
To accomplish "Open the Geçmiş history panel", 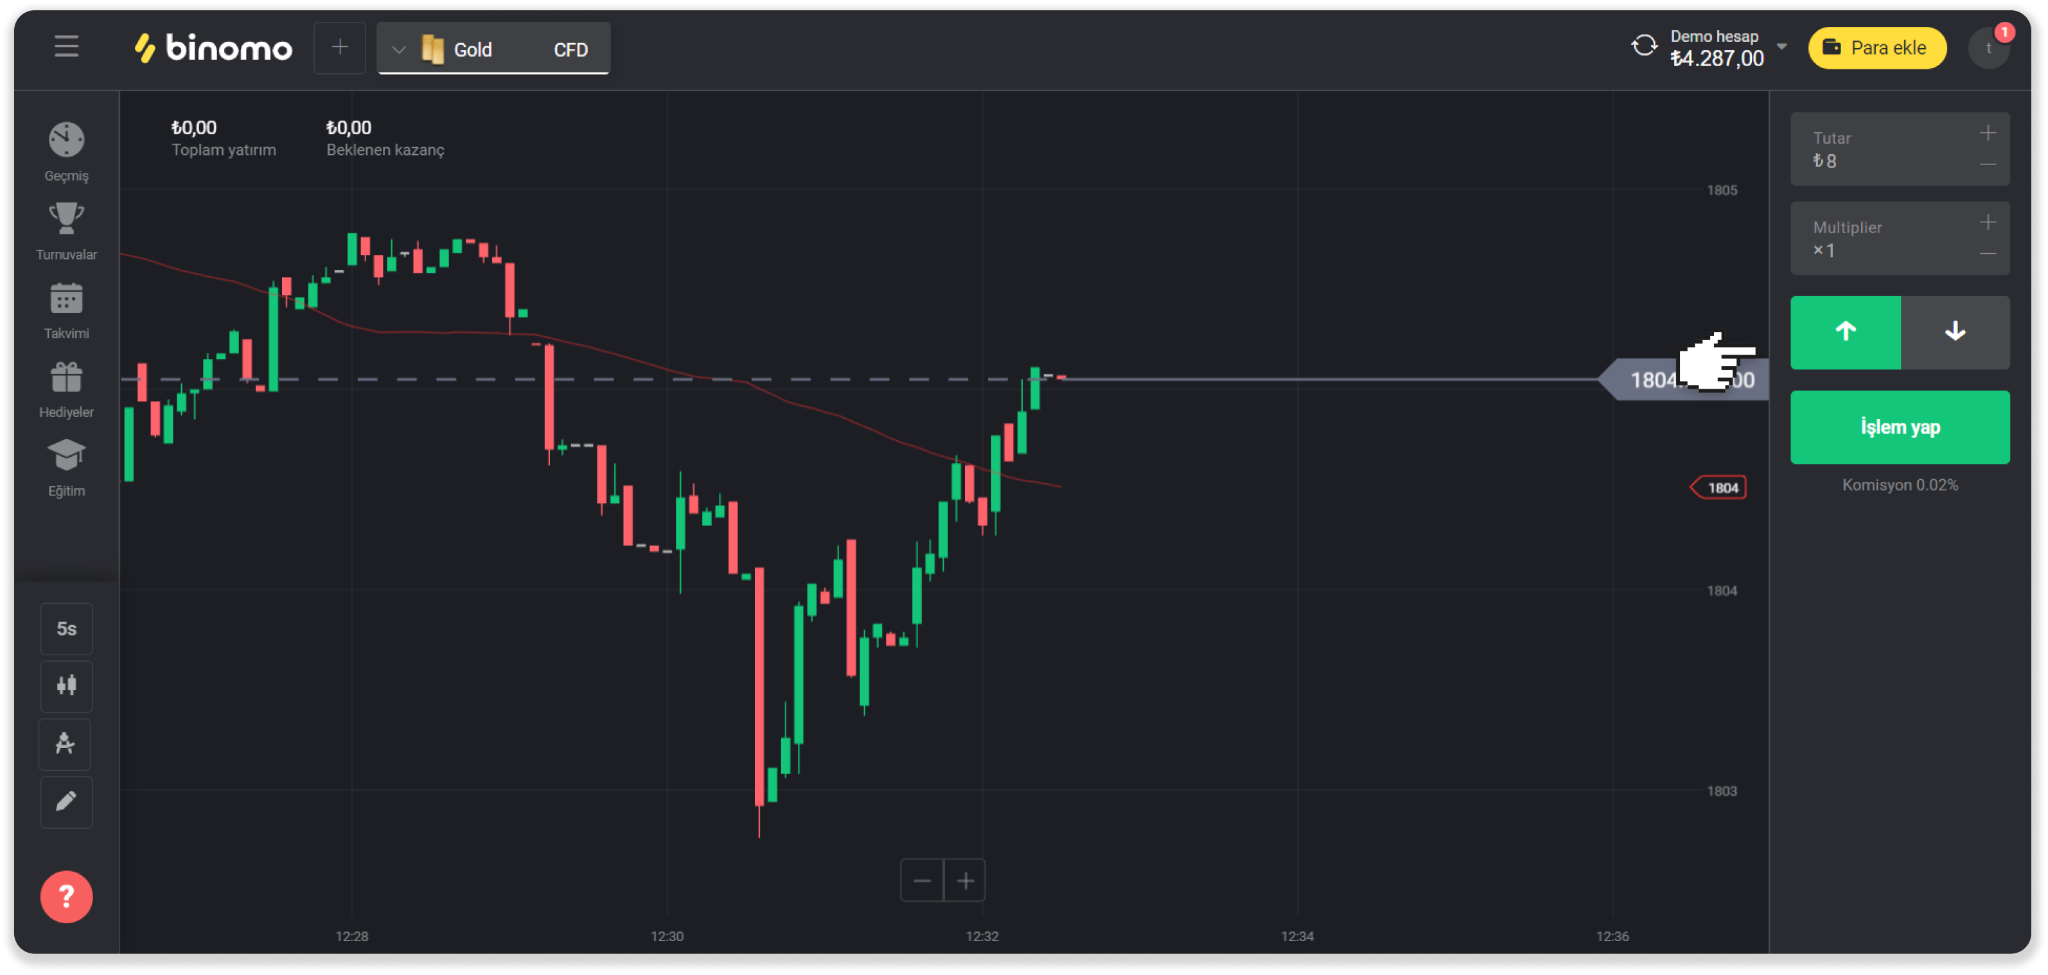I will (66, 141).
